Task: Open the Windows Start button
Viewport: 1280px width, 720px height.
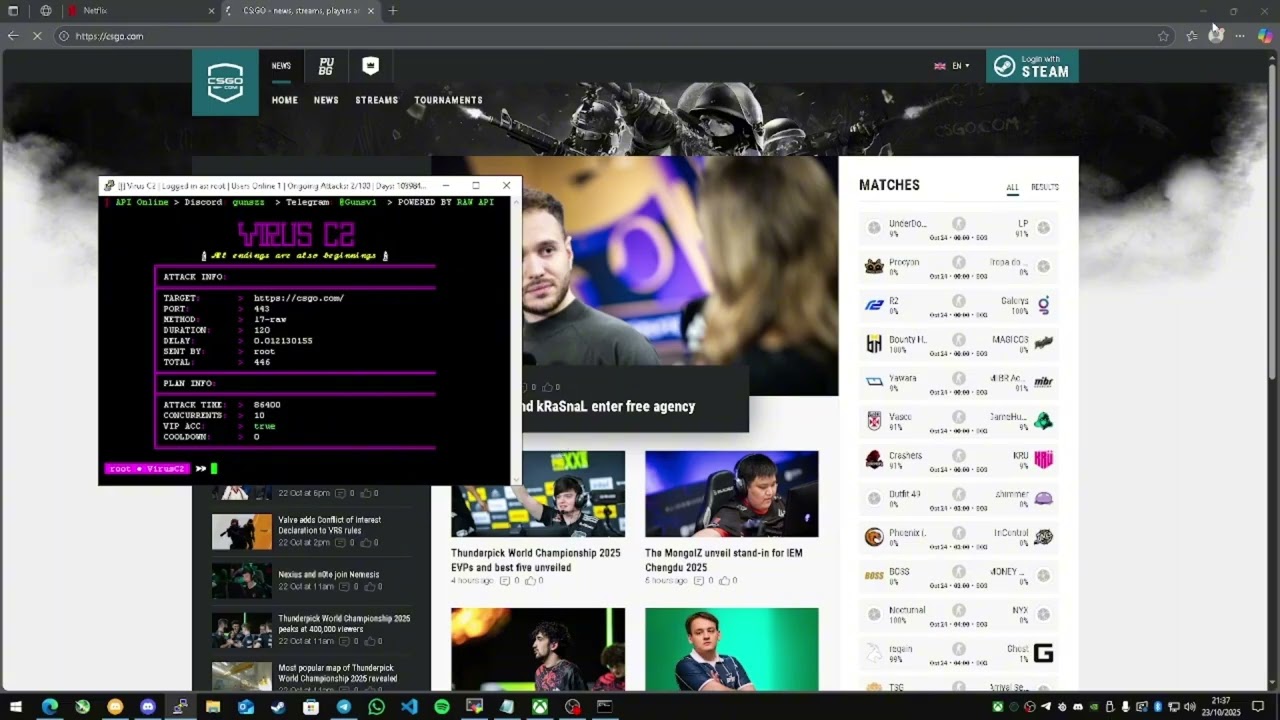Action: coord(15,707)
